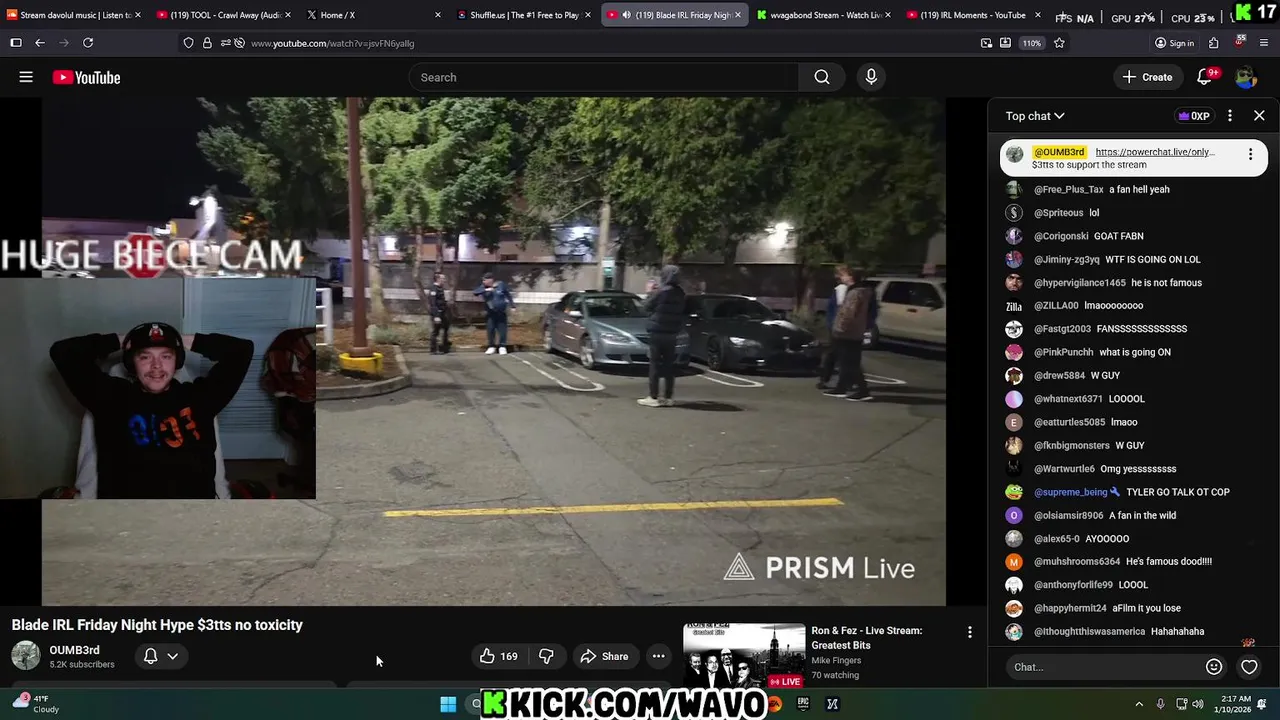Open the 0XP points badge in chat
Image resolution: width=1280 pixels, height=720 pixels.
click(1194, 116)
